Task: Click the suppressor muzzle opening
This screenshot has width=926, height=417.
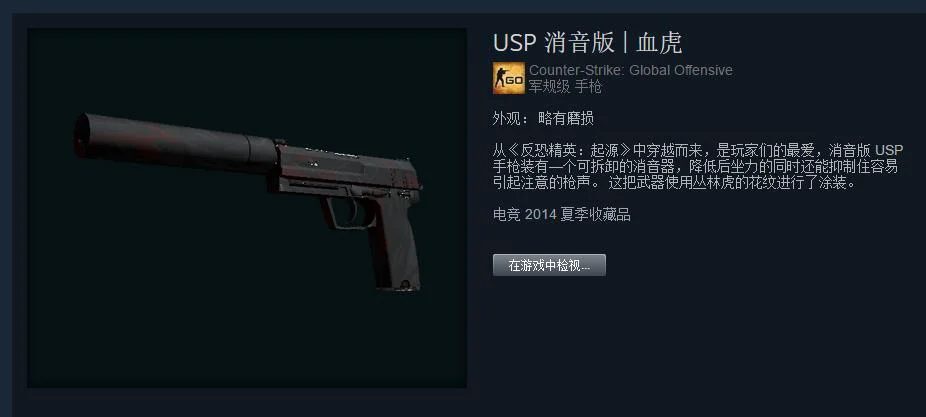Action: click(x=82, y=134)
